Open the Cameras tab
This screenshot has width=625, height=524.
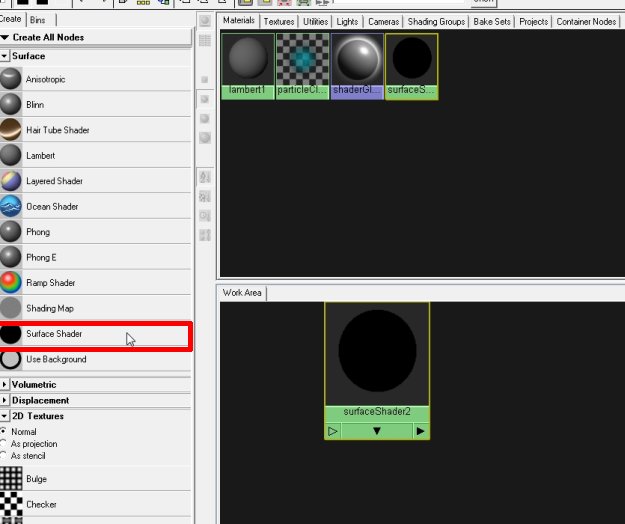coord(383,22)
